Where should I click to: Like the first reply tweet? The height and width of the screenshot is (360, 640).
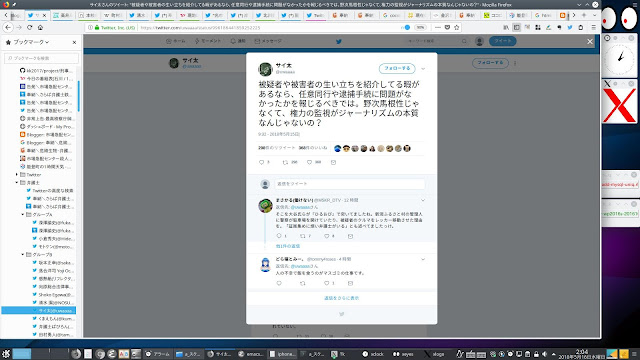pos(327,236)
